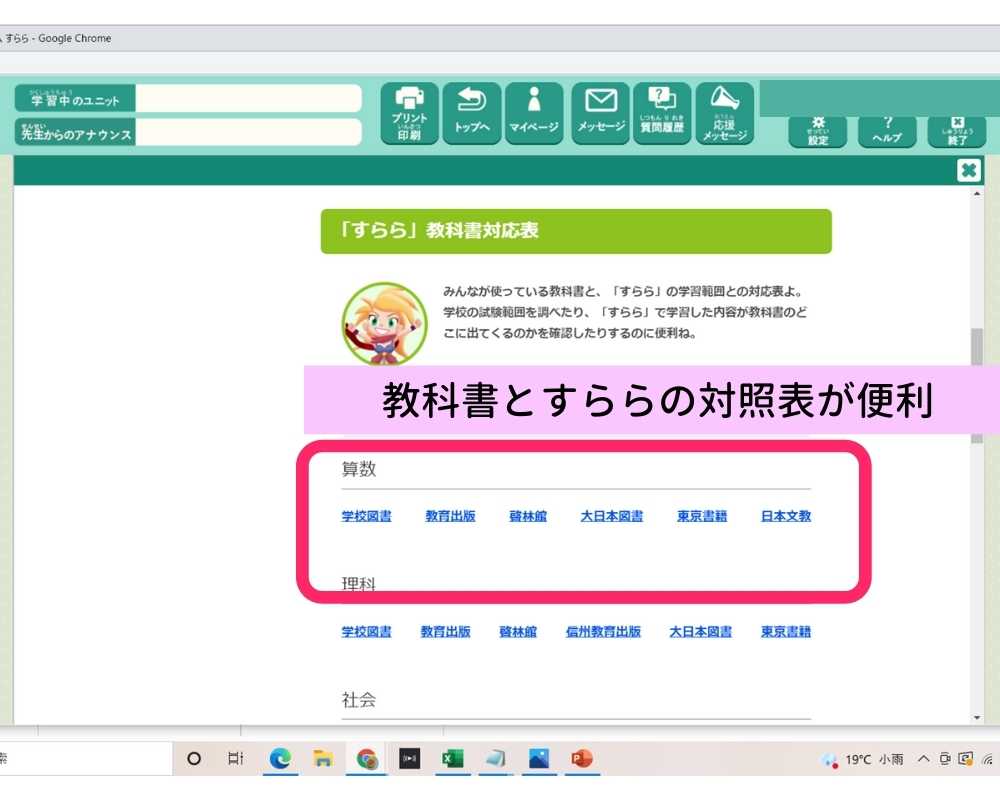Open the Photos app on the taskbar
Image resolution: width=1000 pixels, height=800 pixels.
539,759
